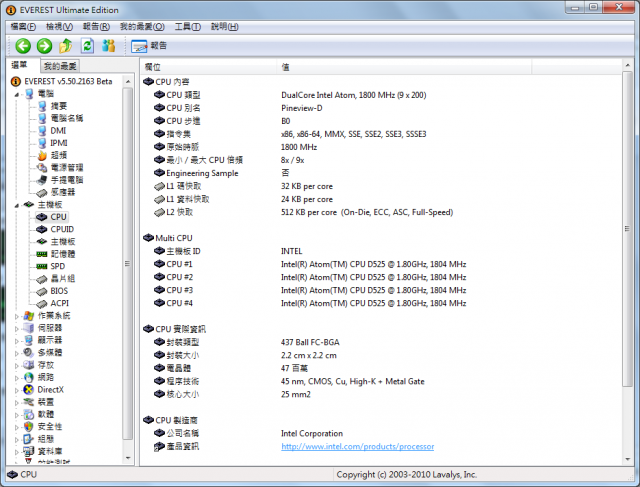Open the 說明(H) menu
The image size is (640, 487).
coord(224,27)
